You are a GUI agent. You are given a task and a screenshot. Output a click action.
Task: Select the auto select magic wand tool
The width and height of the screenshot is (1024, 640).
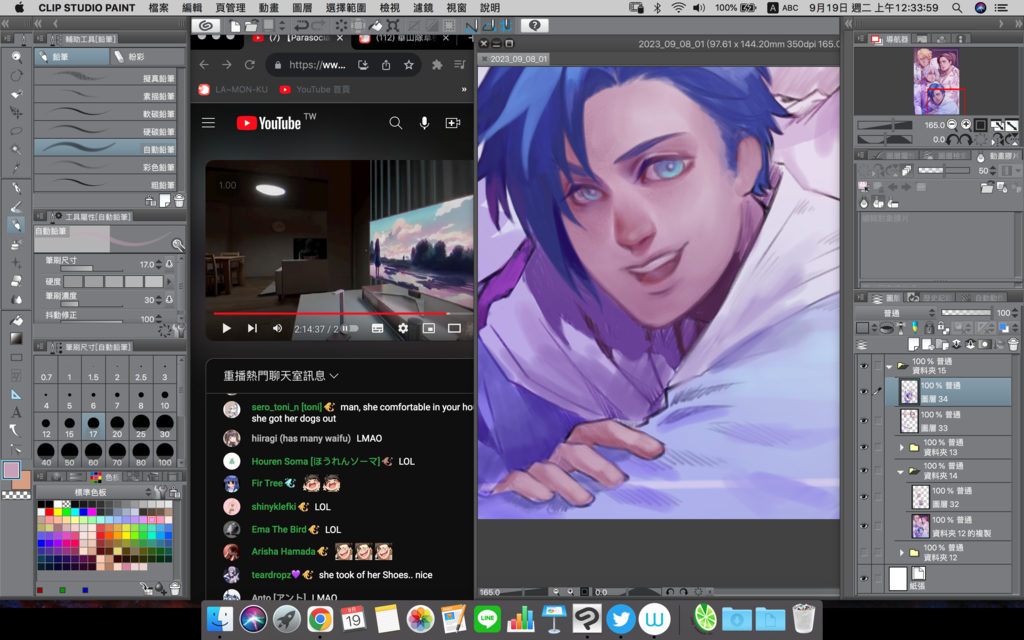point(16,149)
